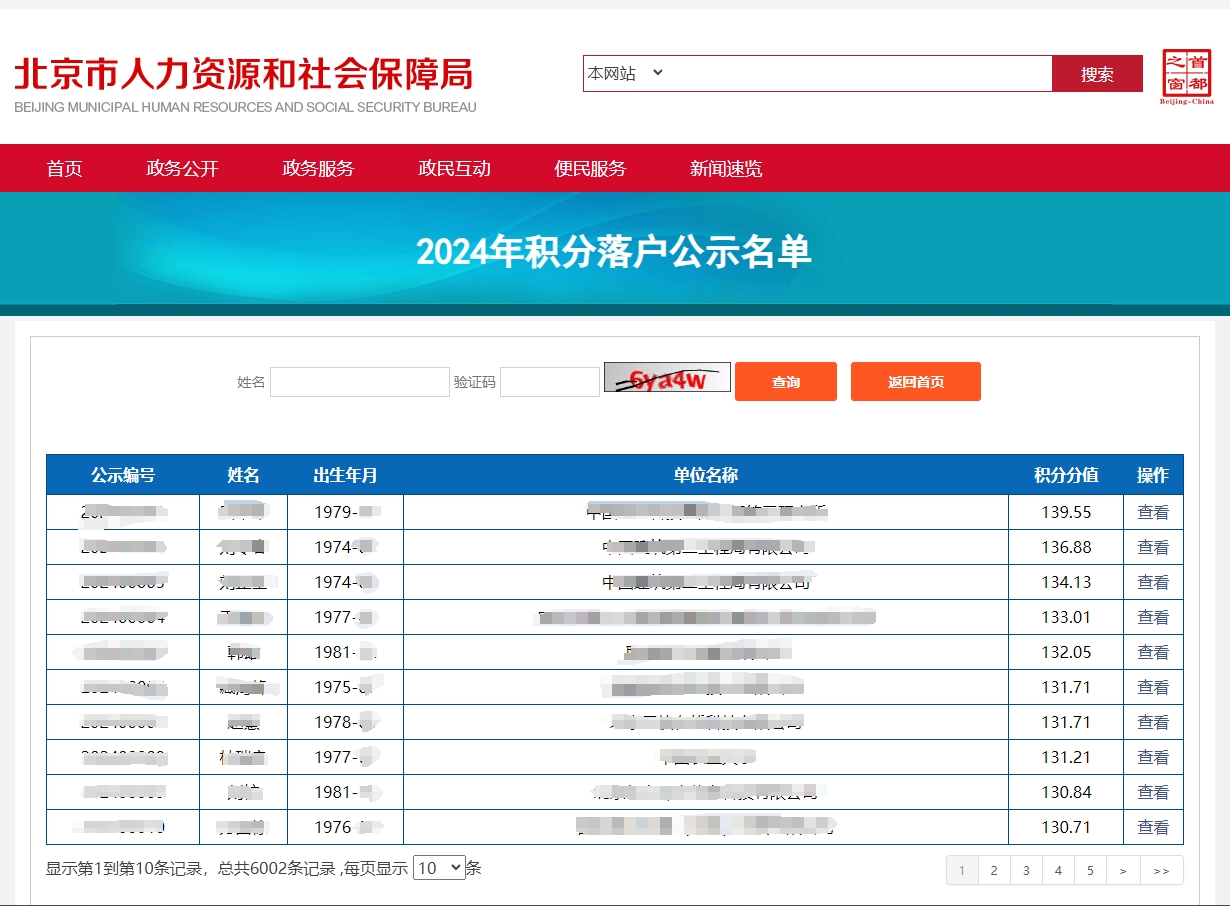Click 查看 for the 139.55 score row

click(1153, 512)
